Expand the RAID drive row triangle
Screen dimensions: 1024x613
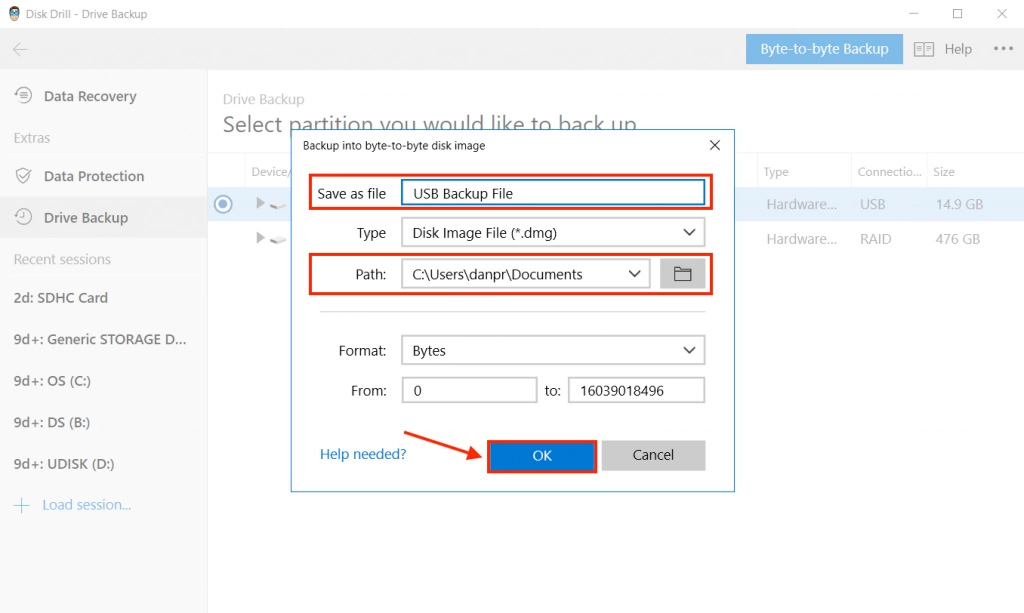coord(260,238)
